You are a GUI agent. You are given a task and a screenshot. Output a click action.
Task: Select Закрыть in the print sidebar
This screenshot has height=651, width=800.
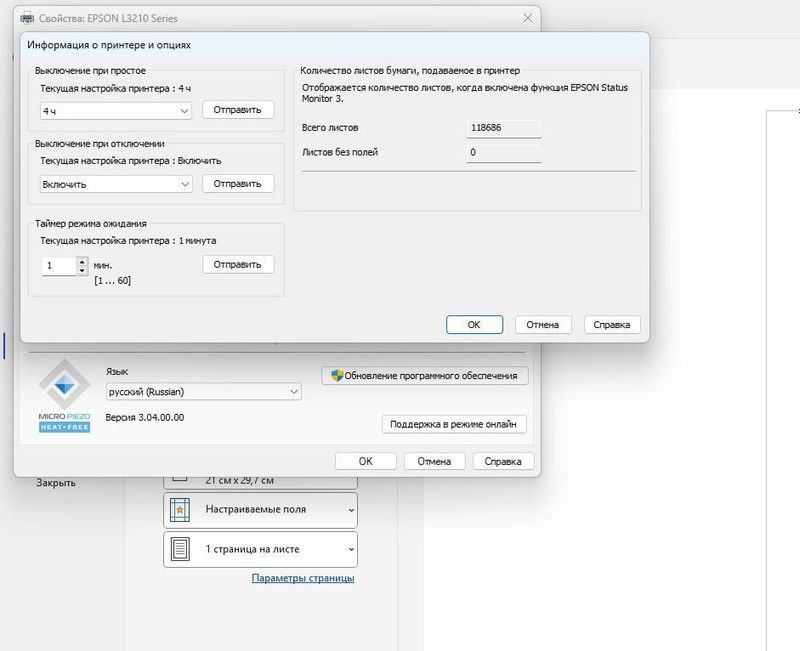point(56,483)
